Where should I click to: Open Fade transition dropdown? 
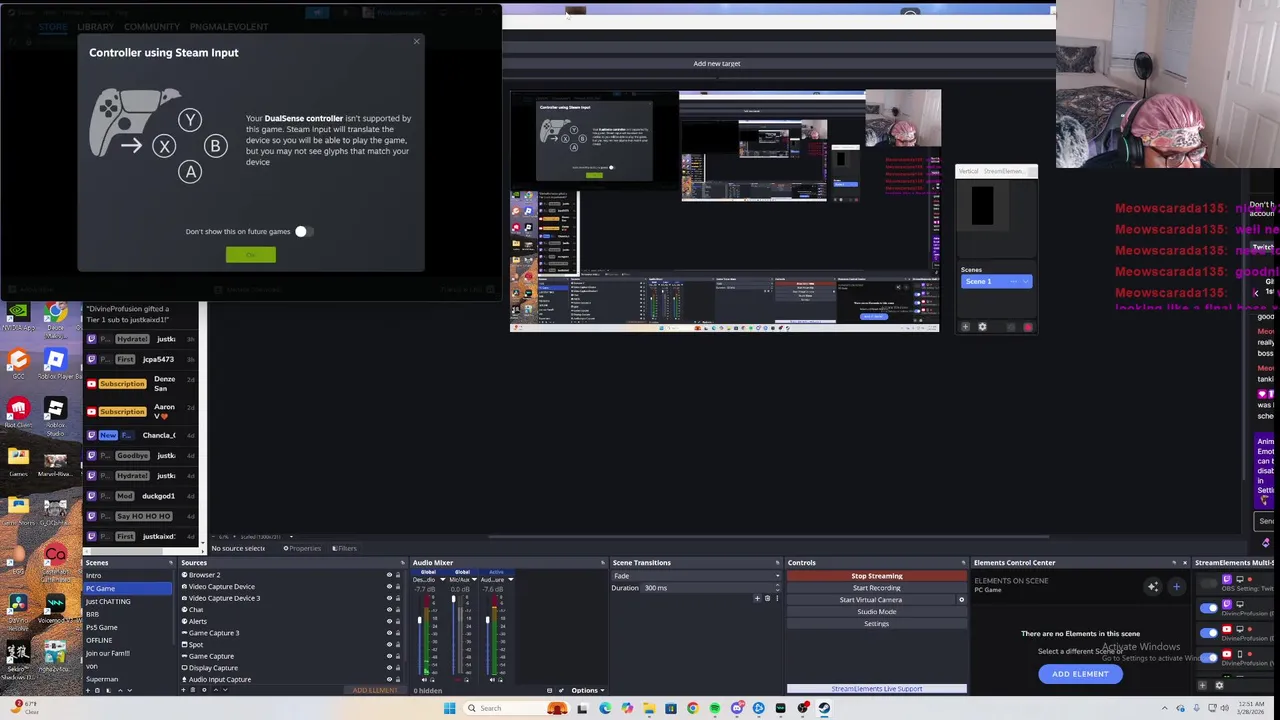pos(696,576)
